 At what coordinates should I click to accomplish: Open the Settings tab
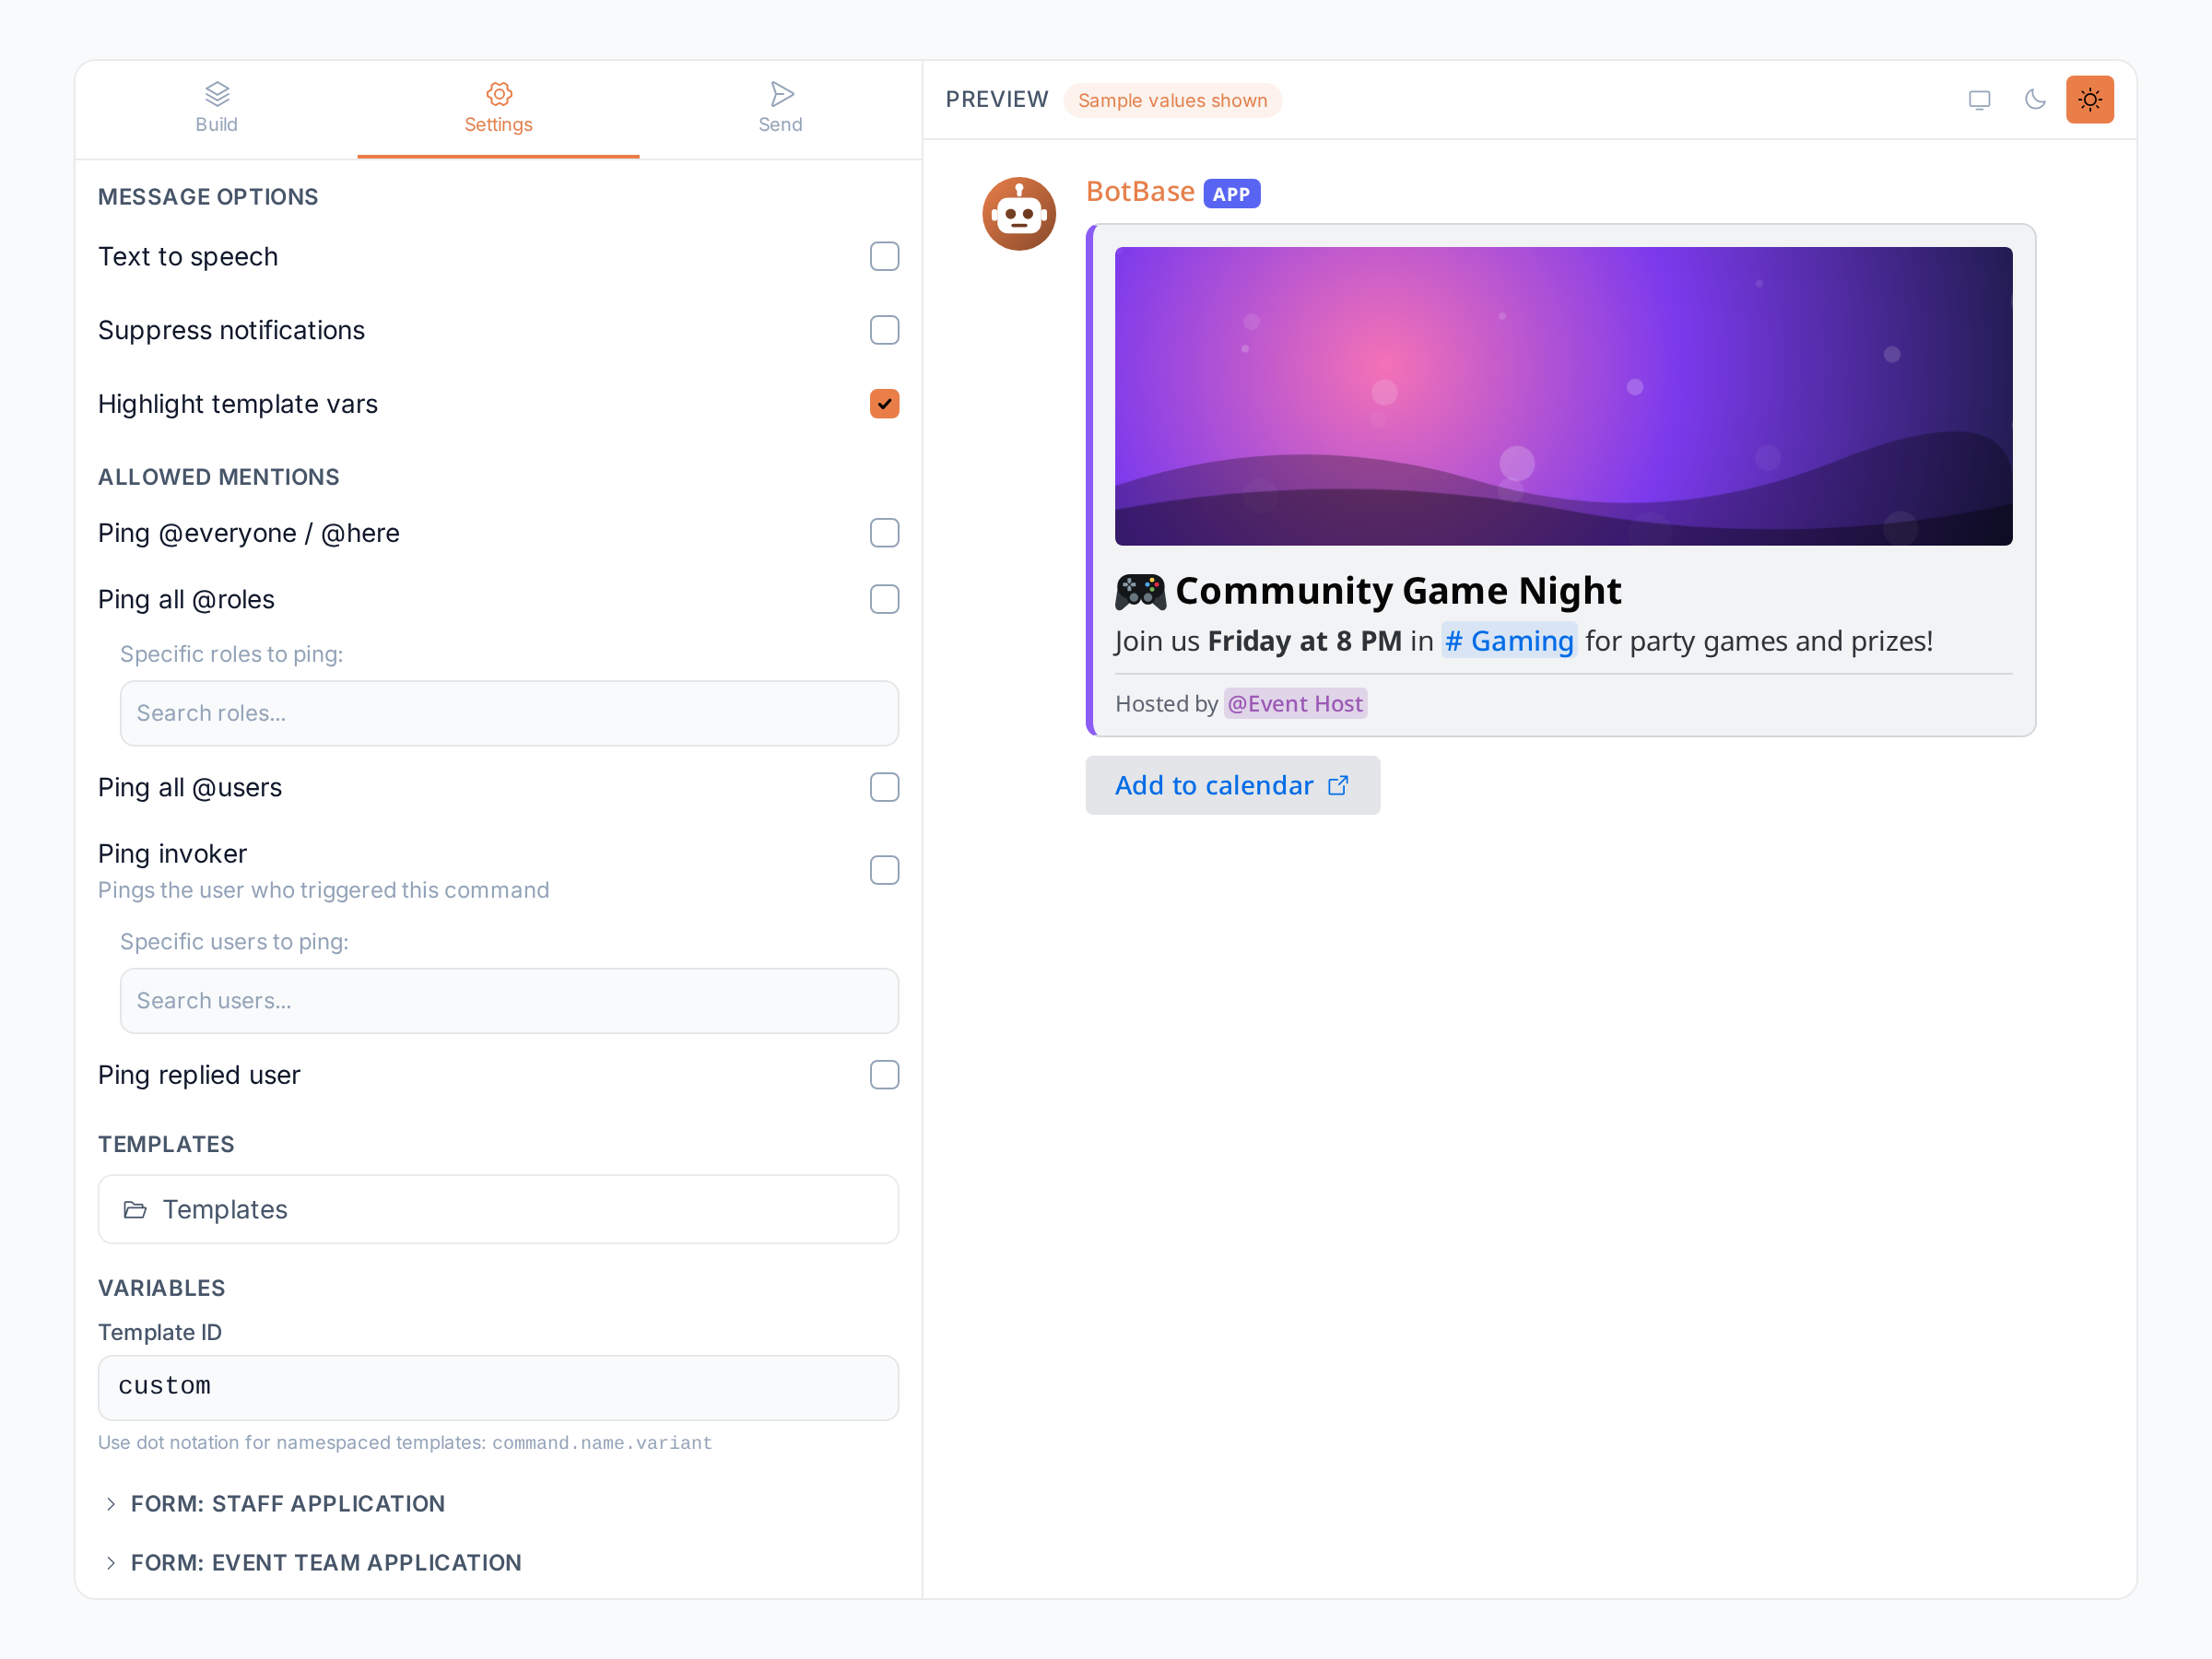point(498,109)
